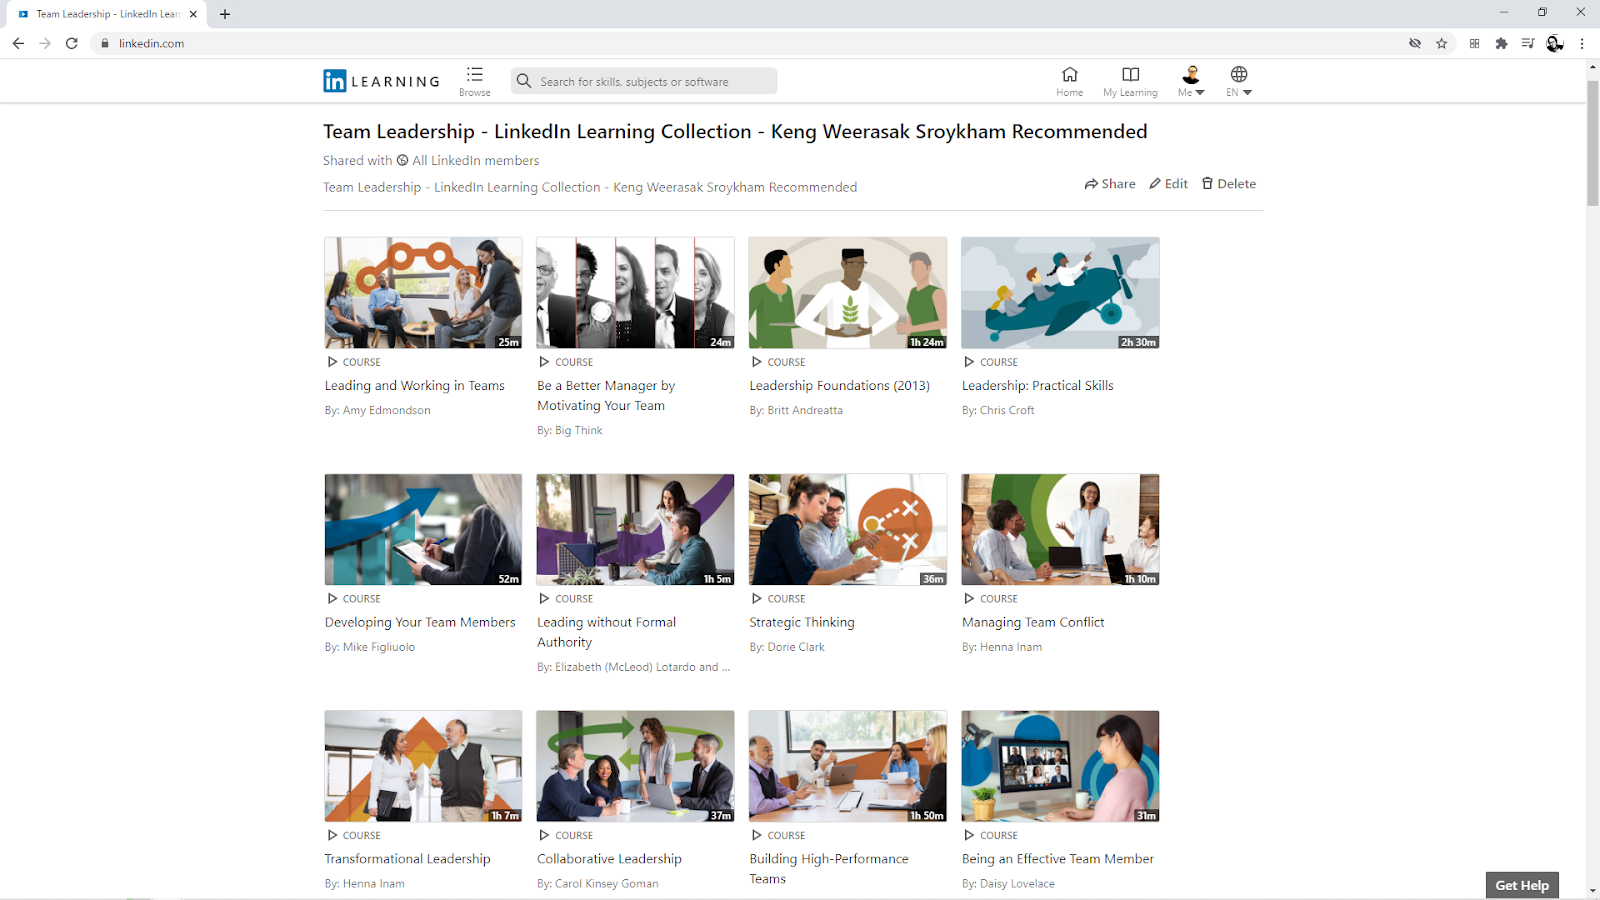
Task: Click Being an Effective Team Member title
Action: point(1057,859)
